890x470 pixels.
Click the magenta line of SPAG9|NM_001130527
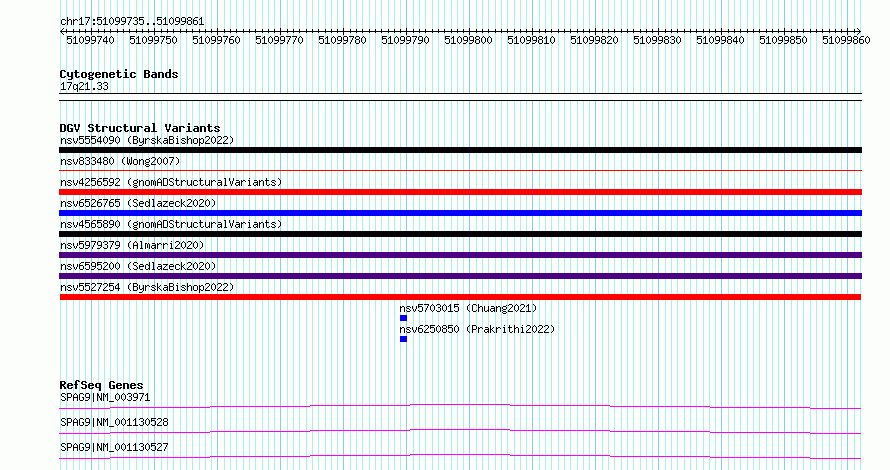pyautogui.click(x=460, y=456)
